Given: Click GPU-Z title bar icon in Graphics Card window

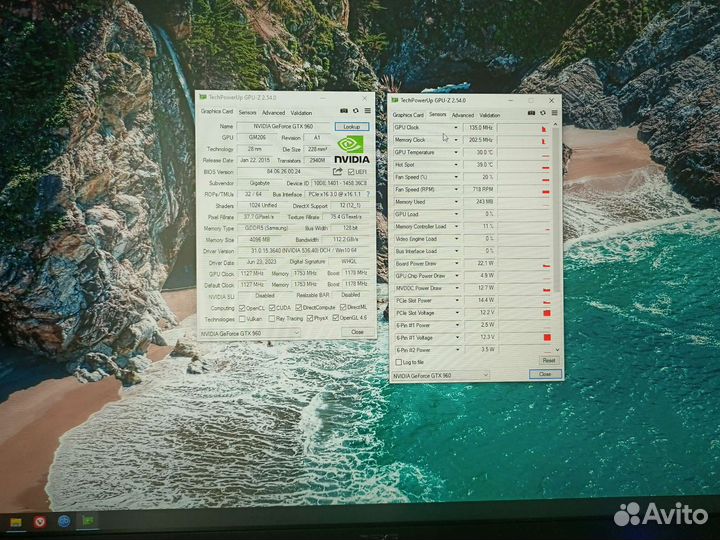Looking at the screenshot, I should (202, 97).
